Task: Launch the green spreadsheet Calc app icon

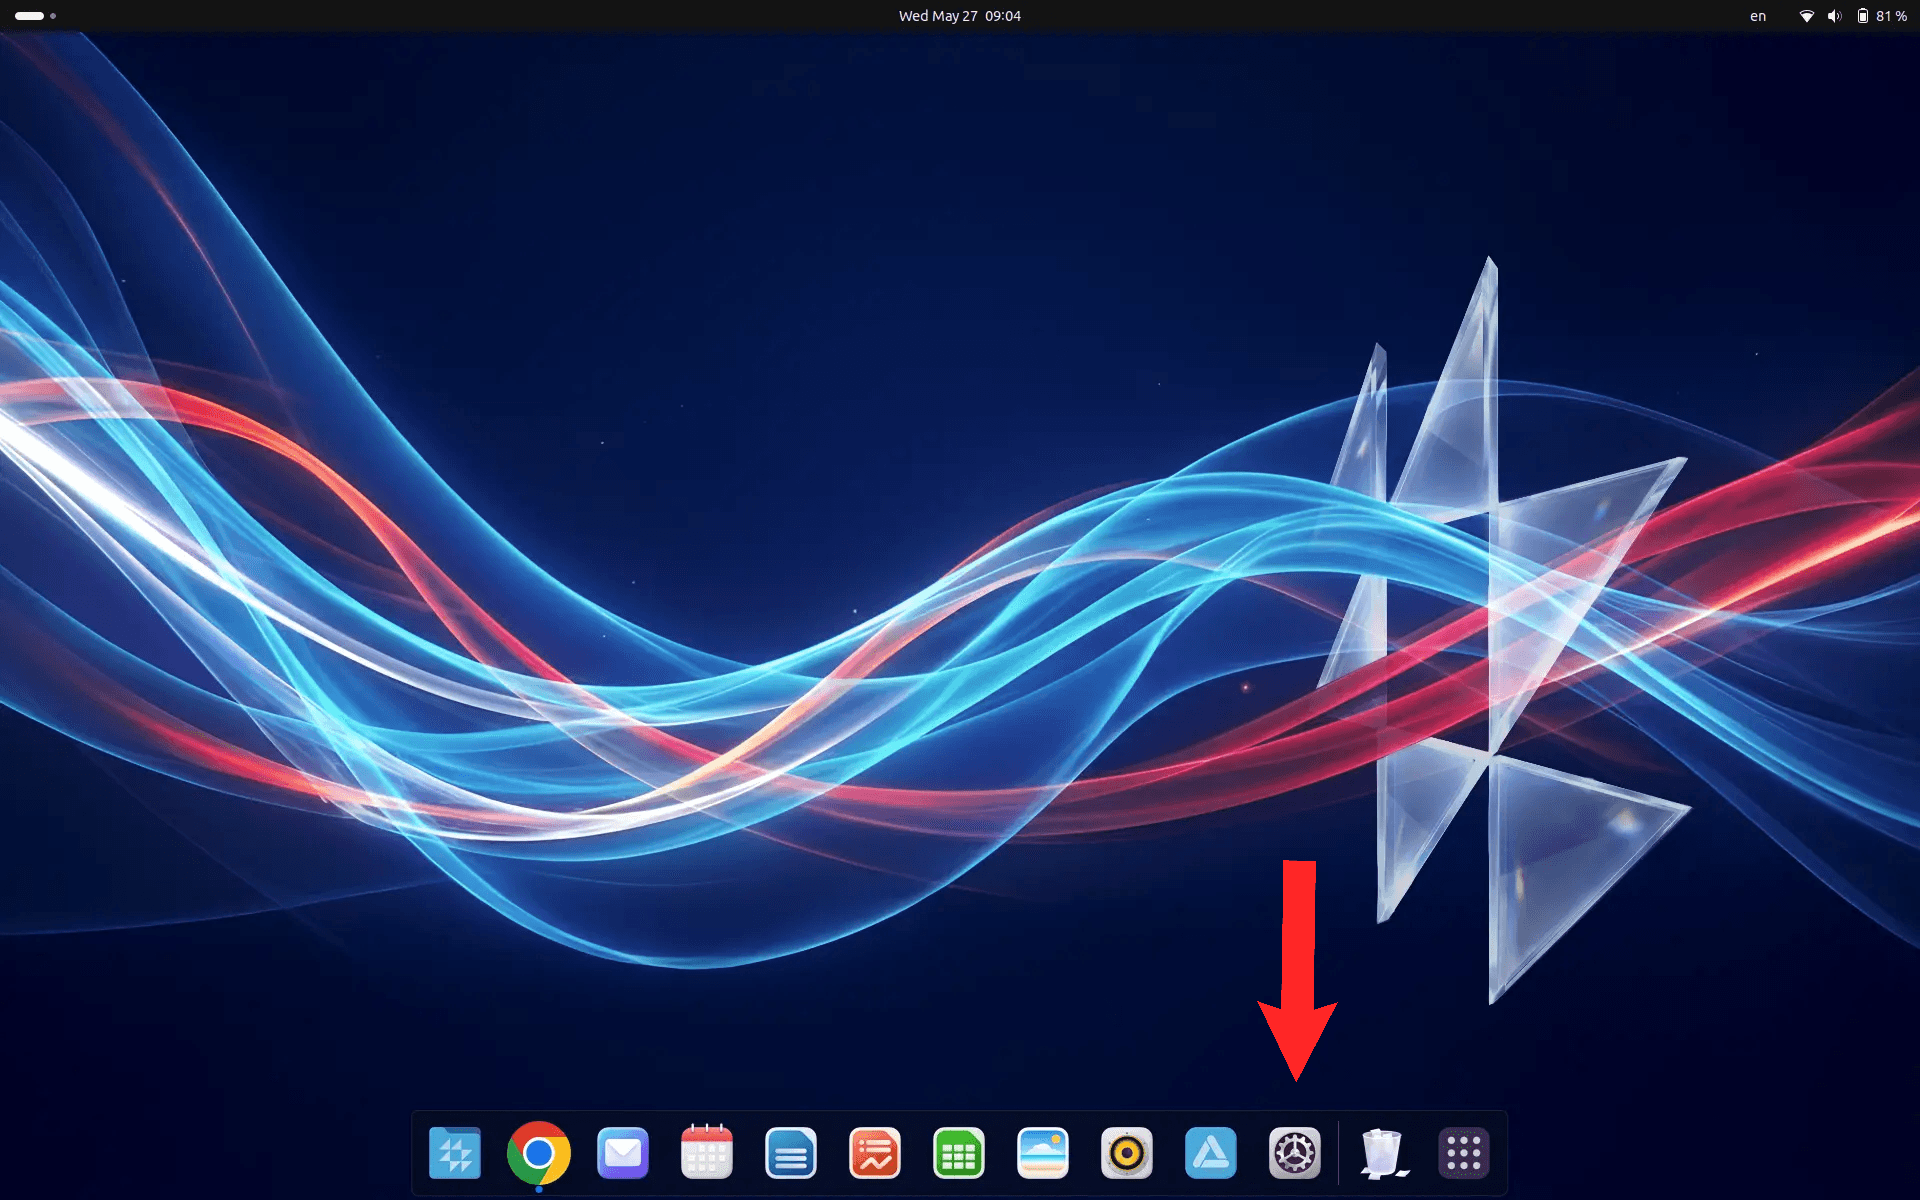Action: pyautogui.click(x=959, y=1153)
